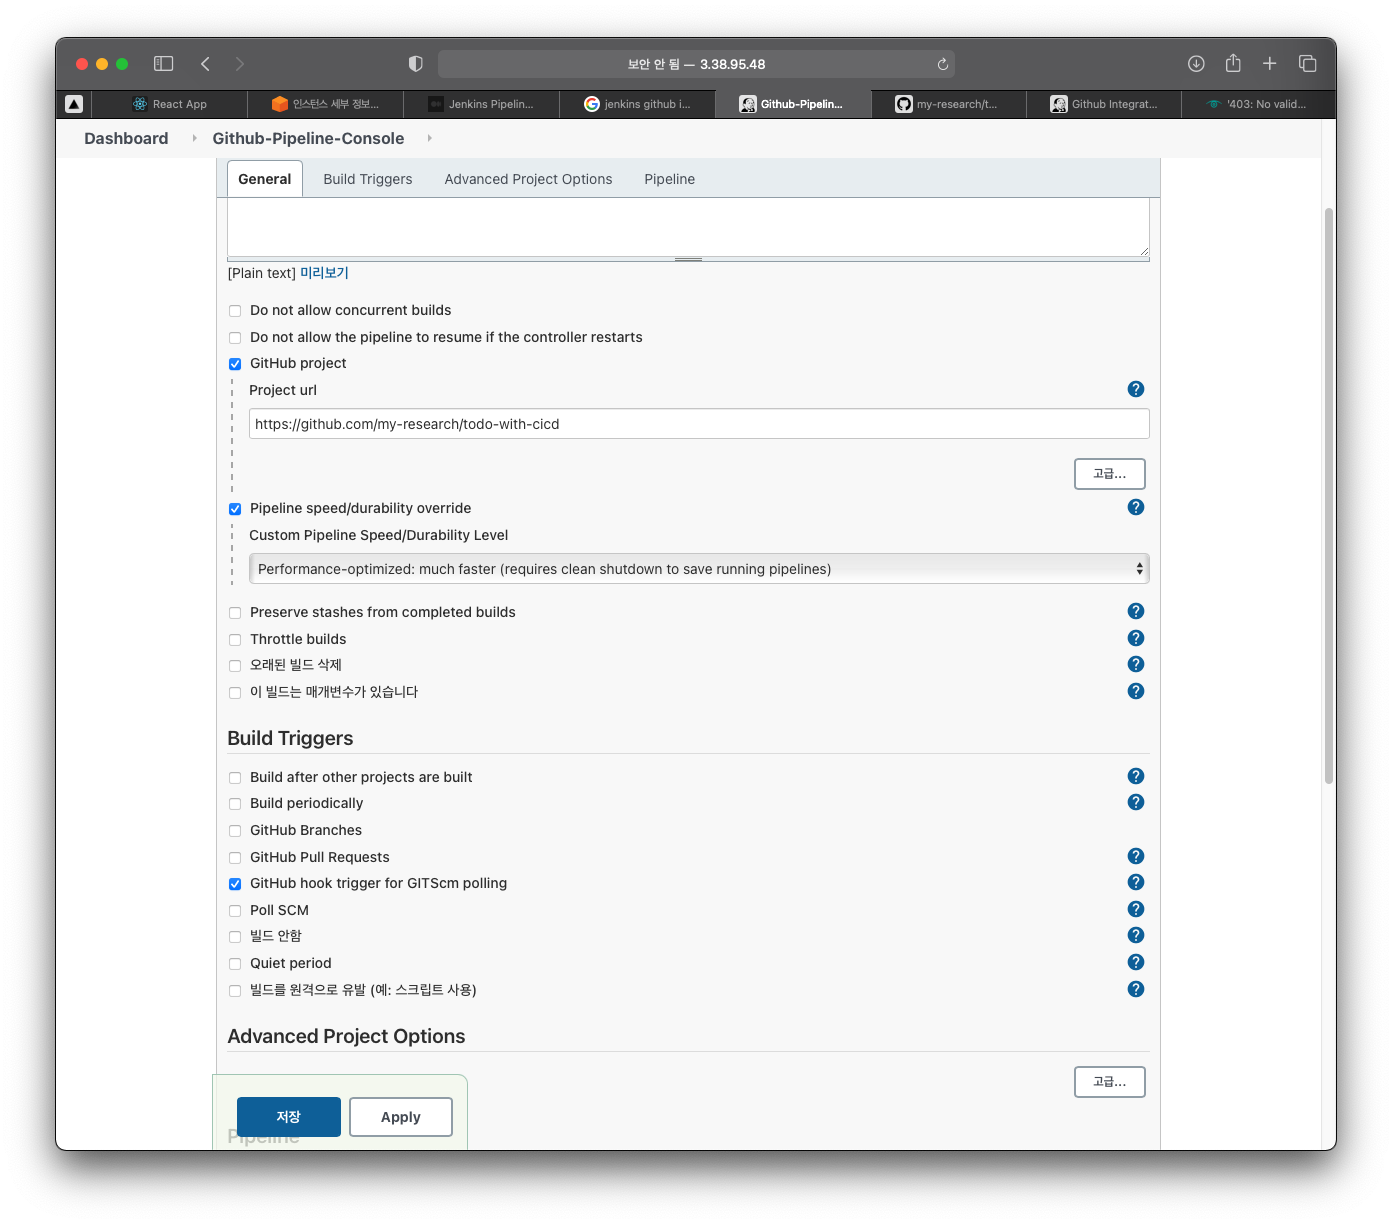Open help for 이 빌드는 매개변수가 있습니다

click(1135, 691)
